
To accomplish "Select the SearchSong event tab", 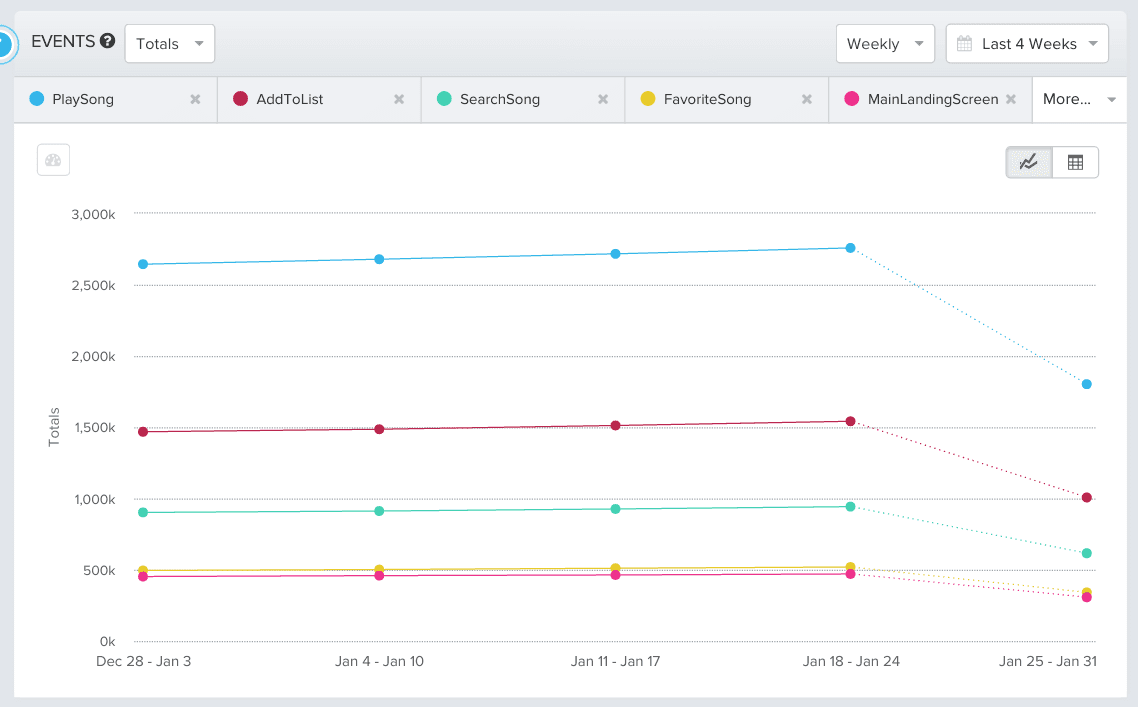I will click(x=499, y=99).
